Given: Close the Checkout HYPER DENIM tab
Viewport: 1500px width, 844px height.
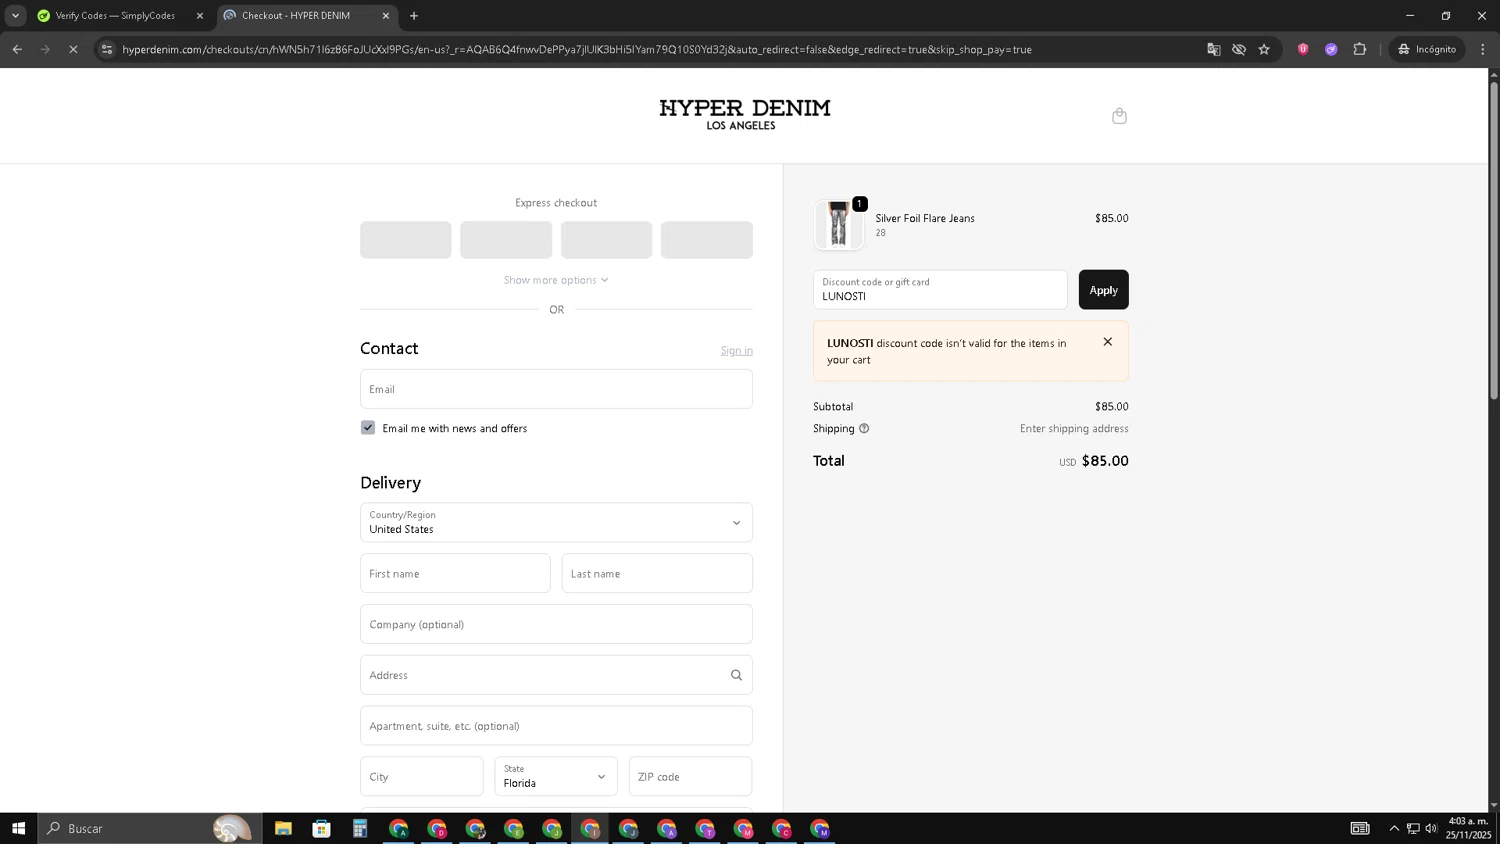Looking at the screenshot, I should (x=386, y=16).
